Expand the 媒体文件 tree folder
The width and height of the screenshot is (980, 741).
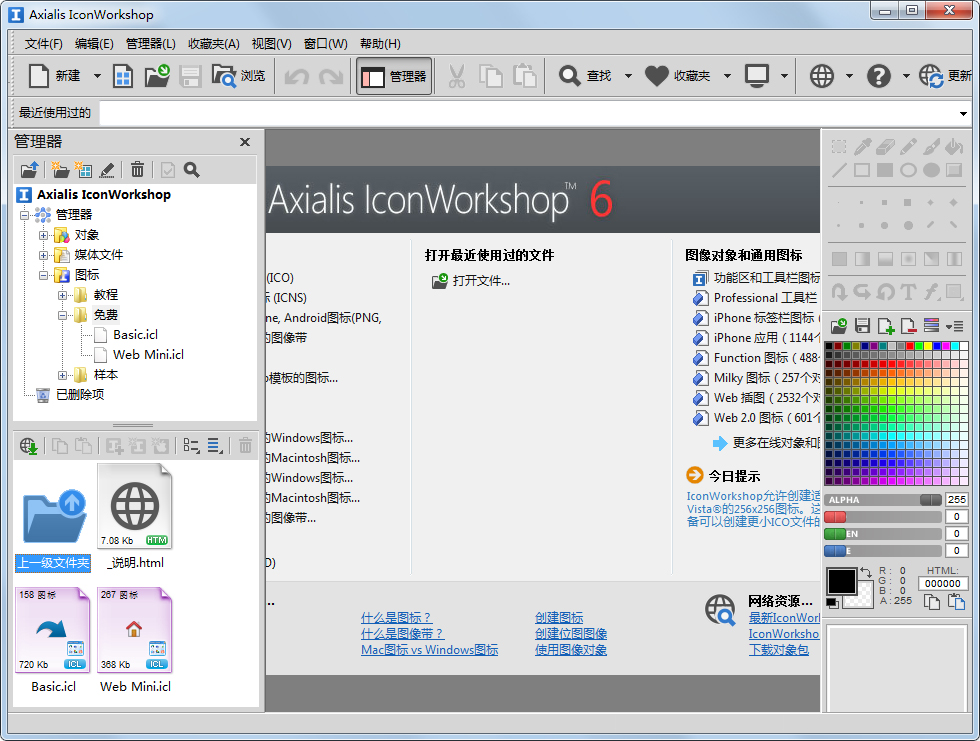coord(43,256)
